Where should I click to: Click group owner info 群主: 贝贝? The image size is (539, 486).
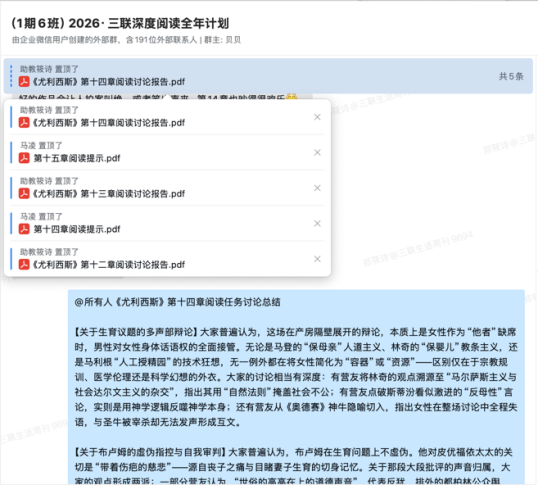coord(222,40)
